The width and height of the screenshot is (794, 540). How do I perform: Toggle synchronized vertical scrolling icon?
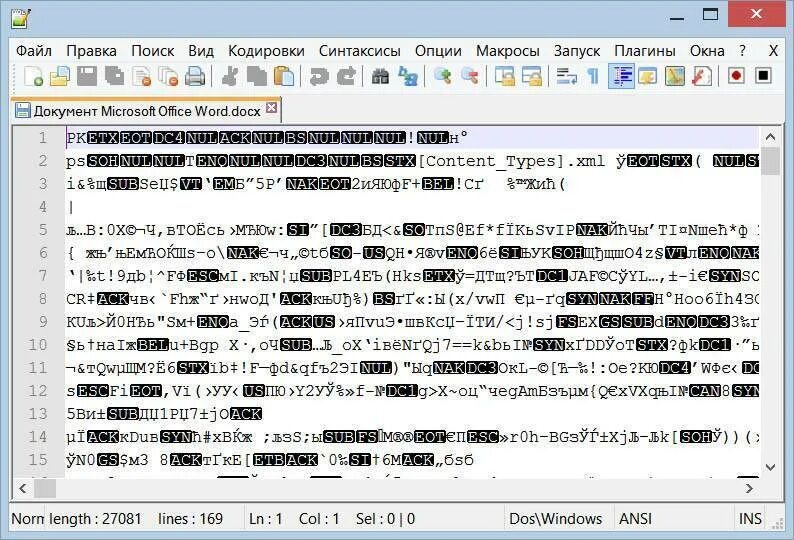504,76
